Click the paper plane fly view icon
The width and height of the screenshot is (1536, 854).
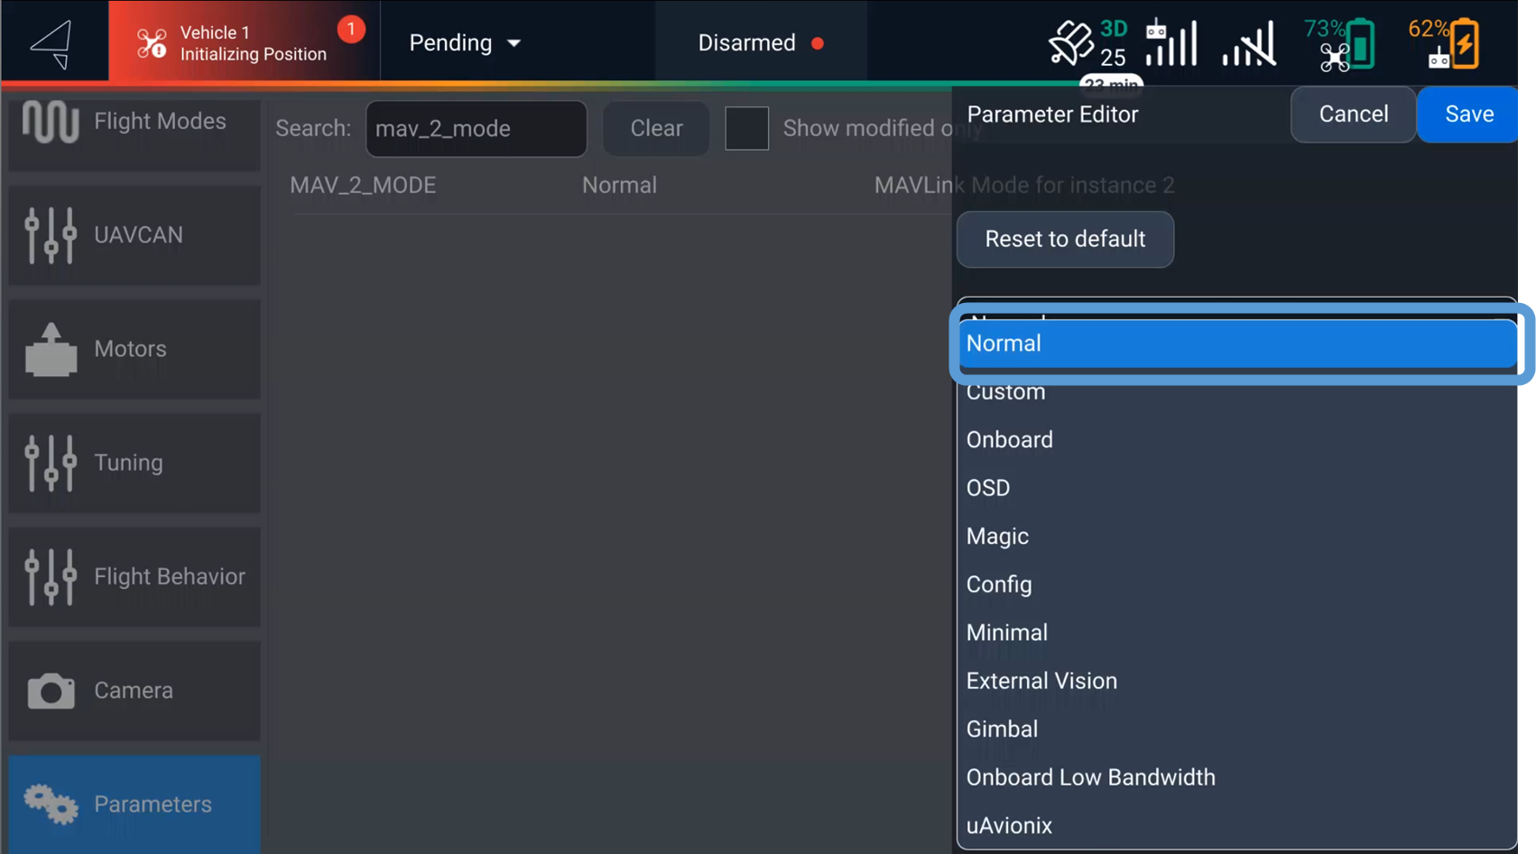pyautogui.click(x=52, y=44)
